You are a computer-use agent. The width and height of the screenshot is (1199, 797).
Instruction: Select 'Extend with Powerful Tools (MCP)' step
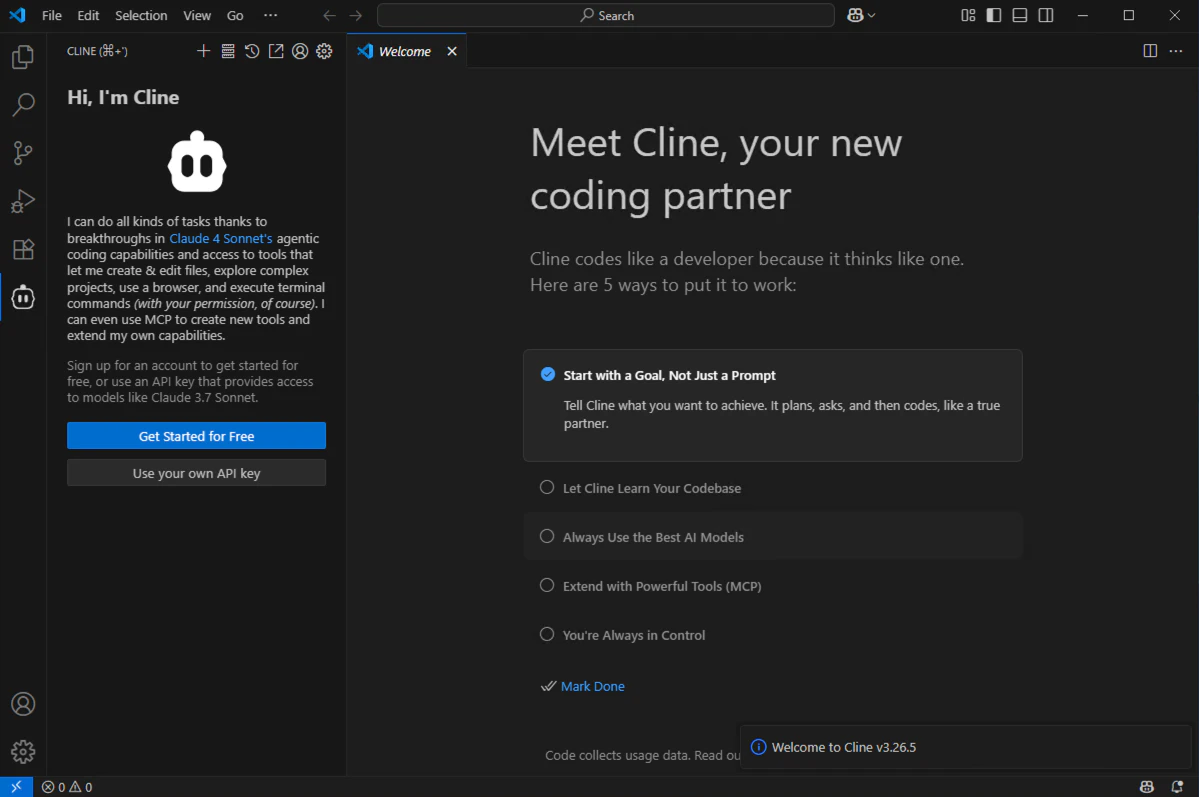(772, 586)
